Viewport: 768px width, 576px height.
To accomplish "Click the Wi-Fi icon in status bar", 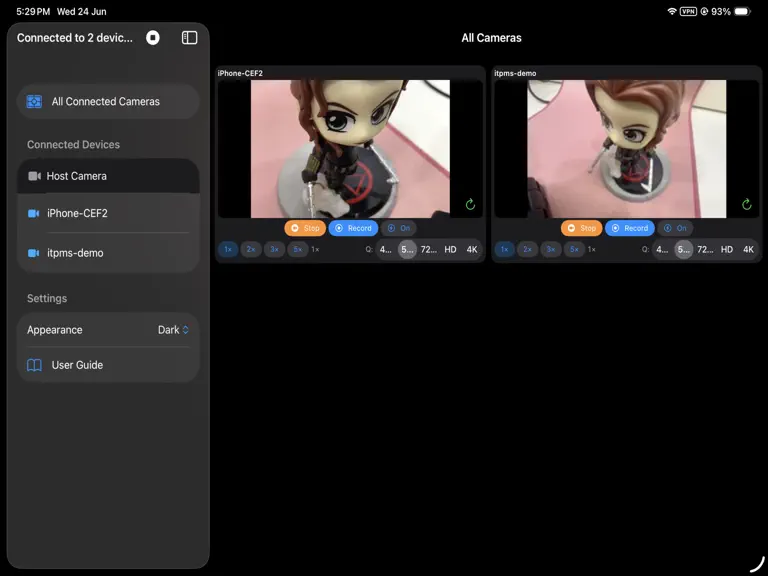I will 672,11.
